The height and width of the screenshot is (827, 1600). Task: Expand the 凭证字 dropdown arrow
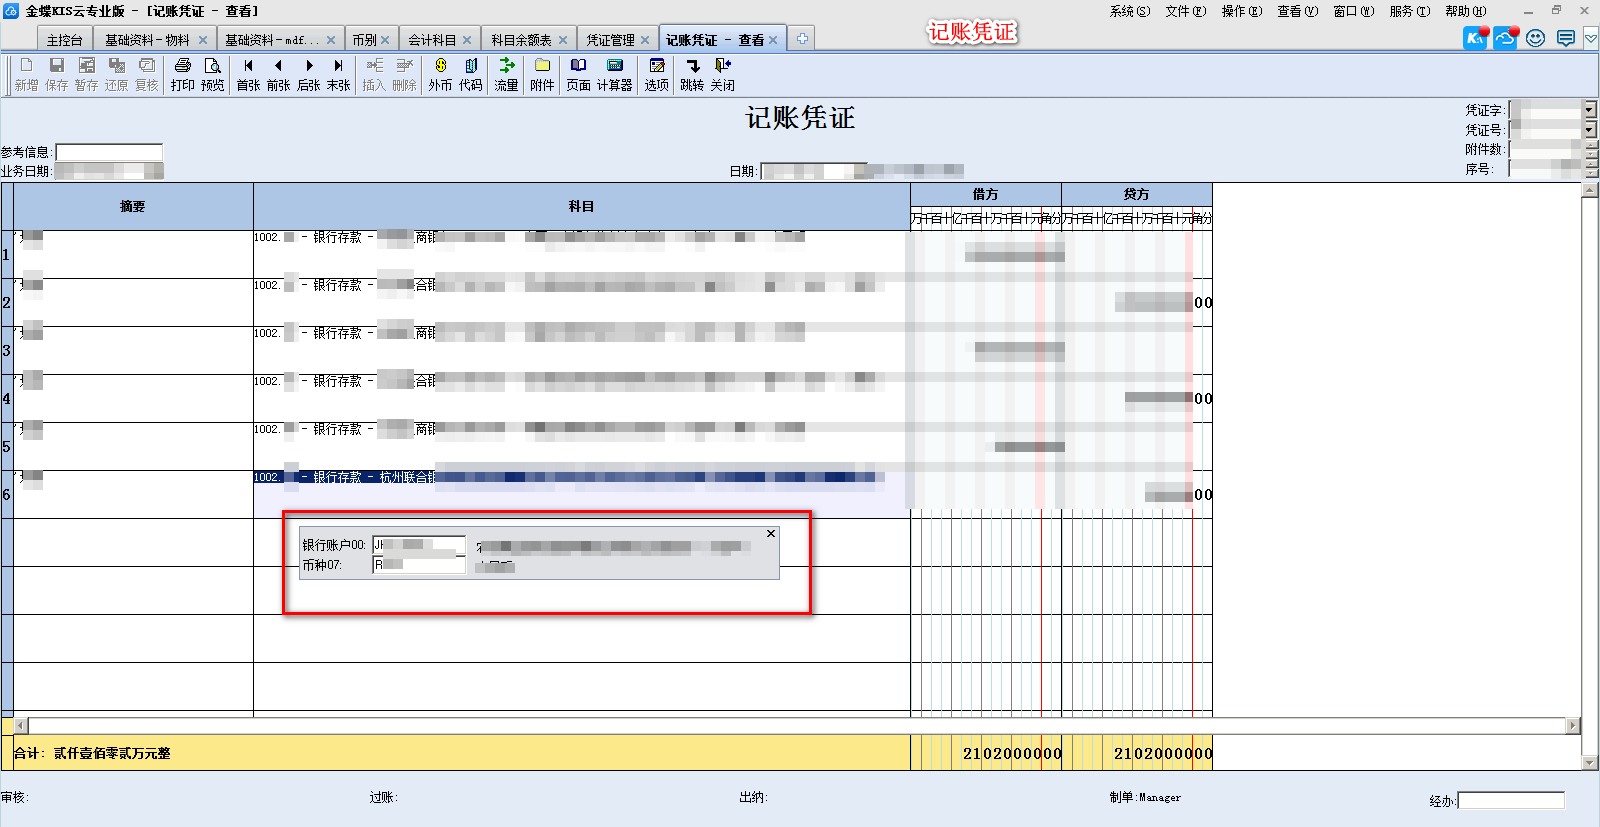click(x=1590, y=109)
